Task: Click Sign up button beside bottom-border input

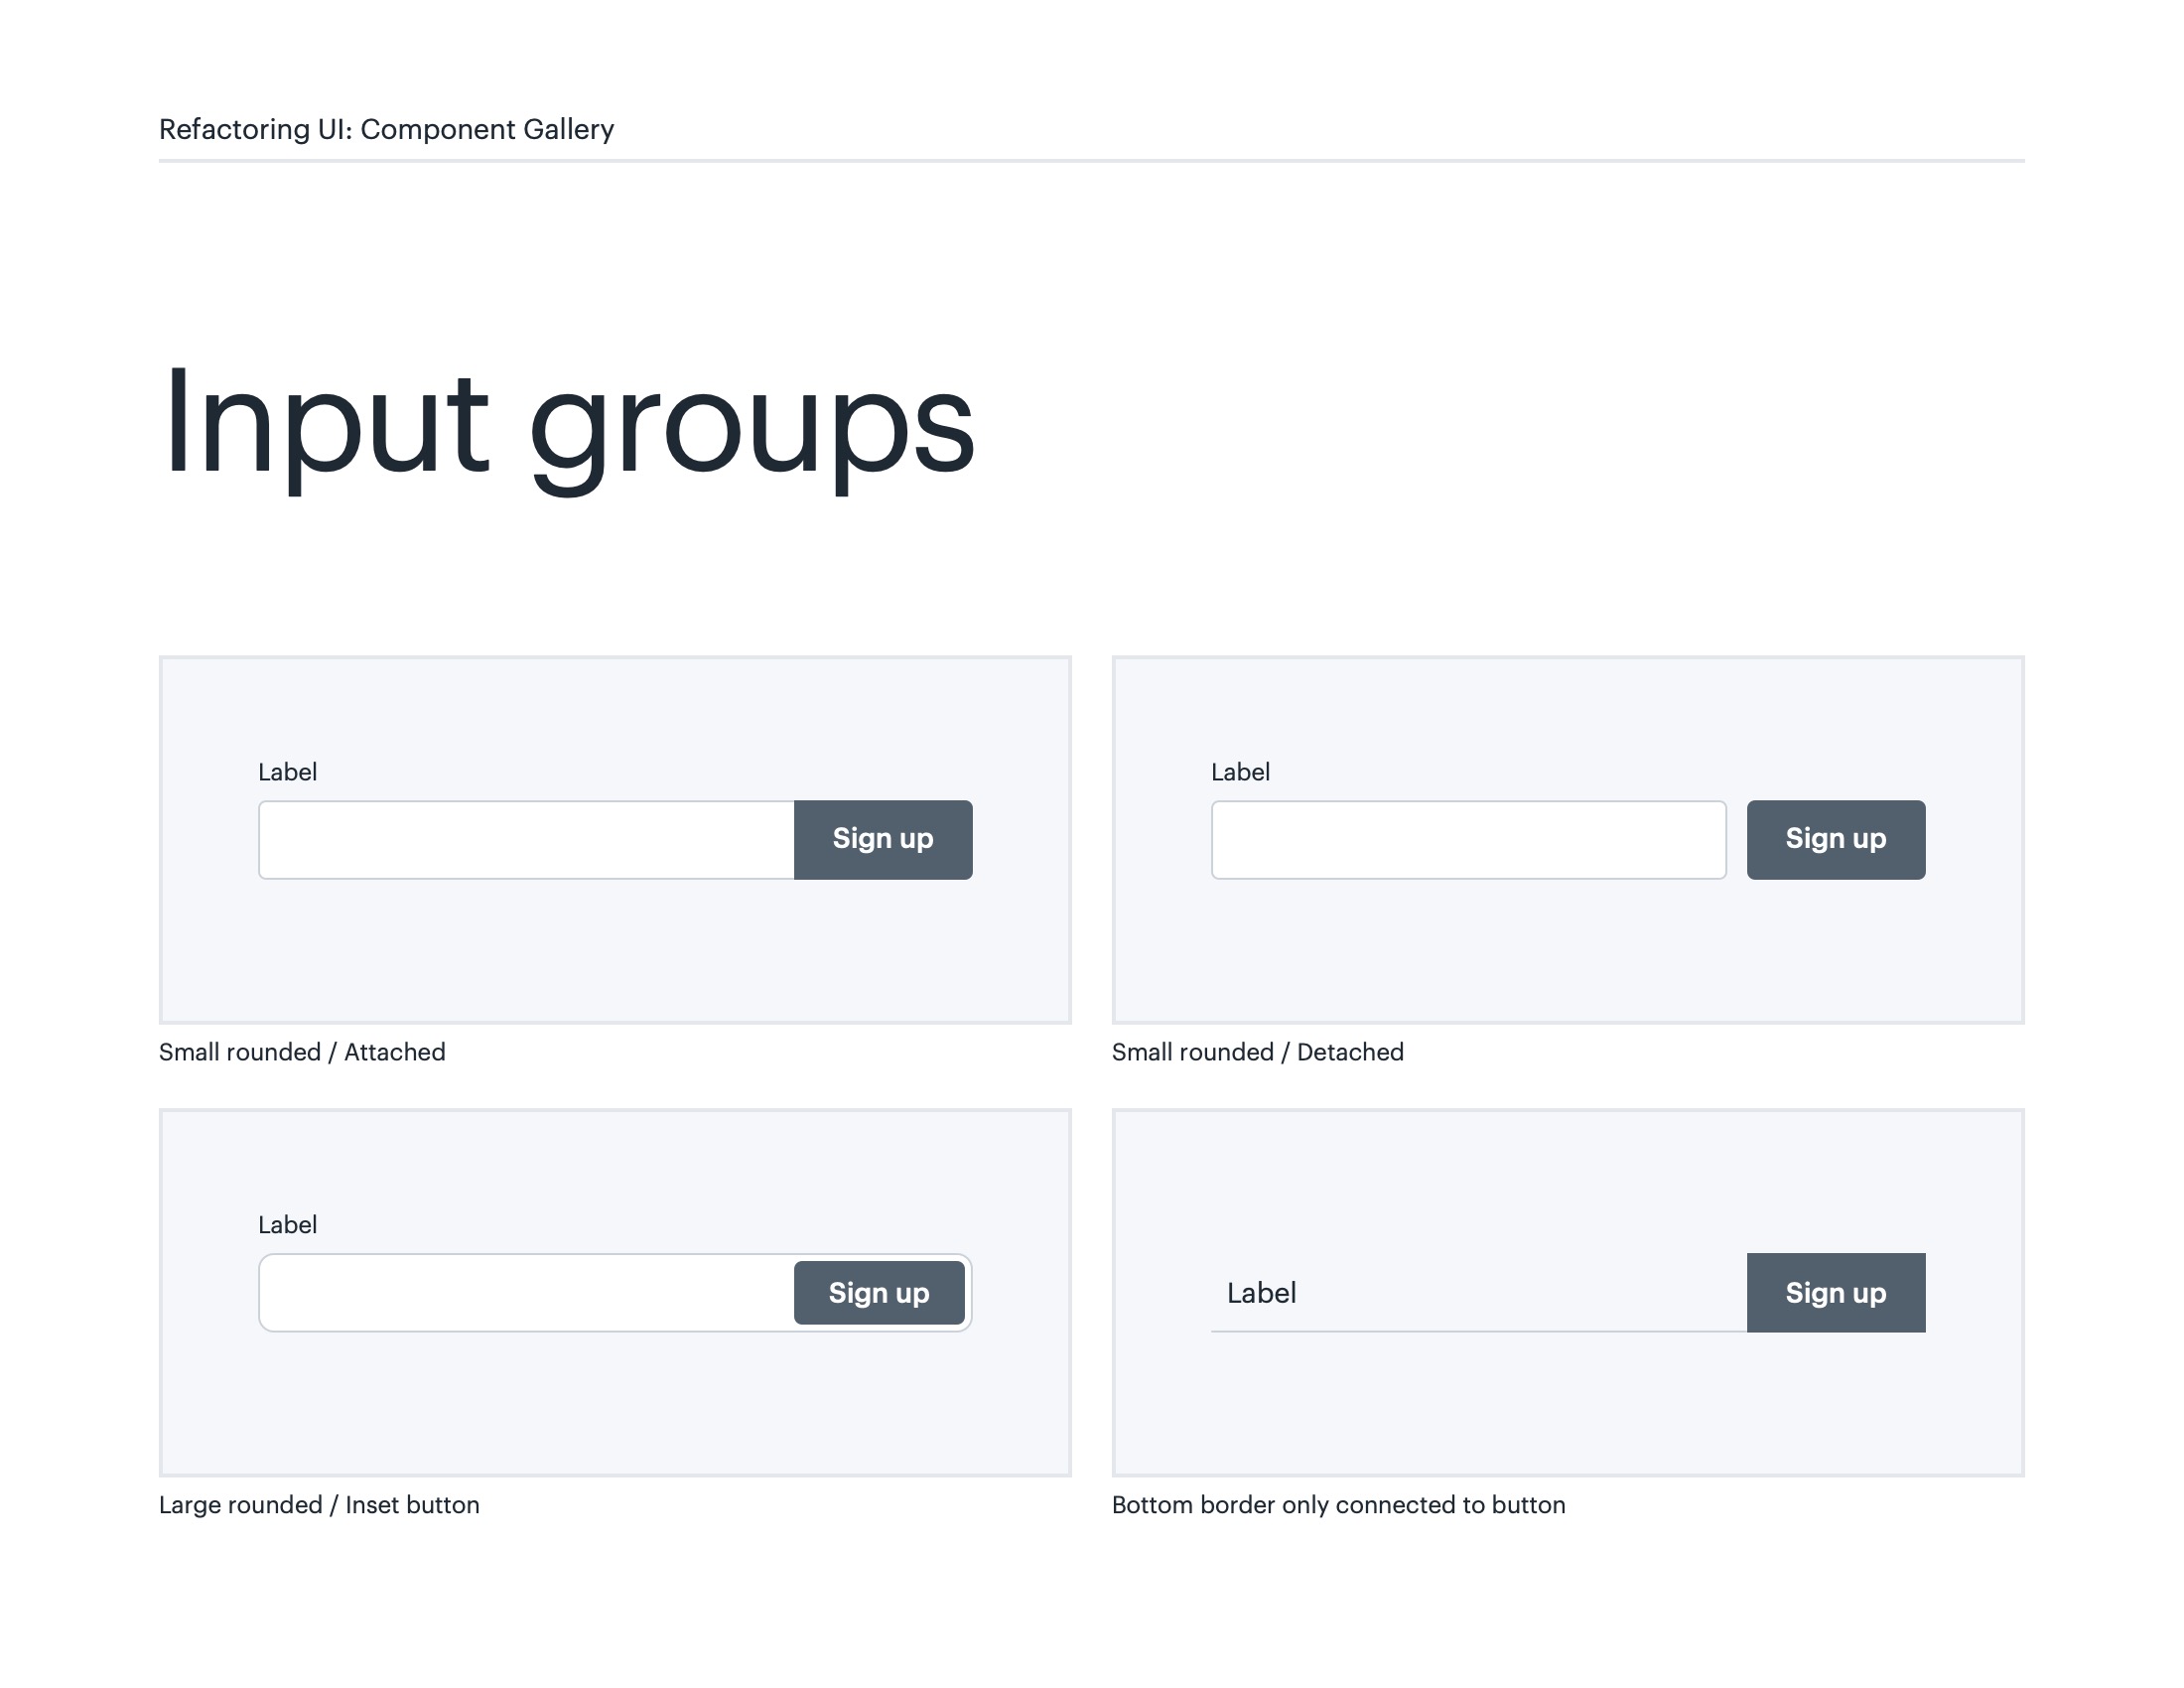Action: [1835, 1292]
